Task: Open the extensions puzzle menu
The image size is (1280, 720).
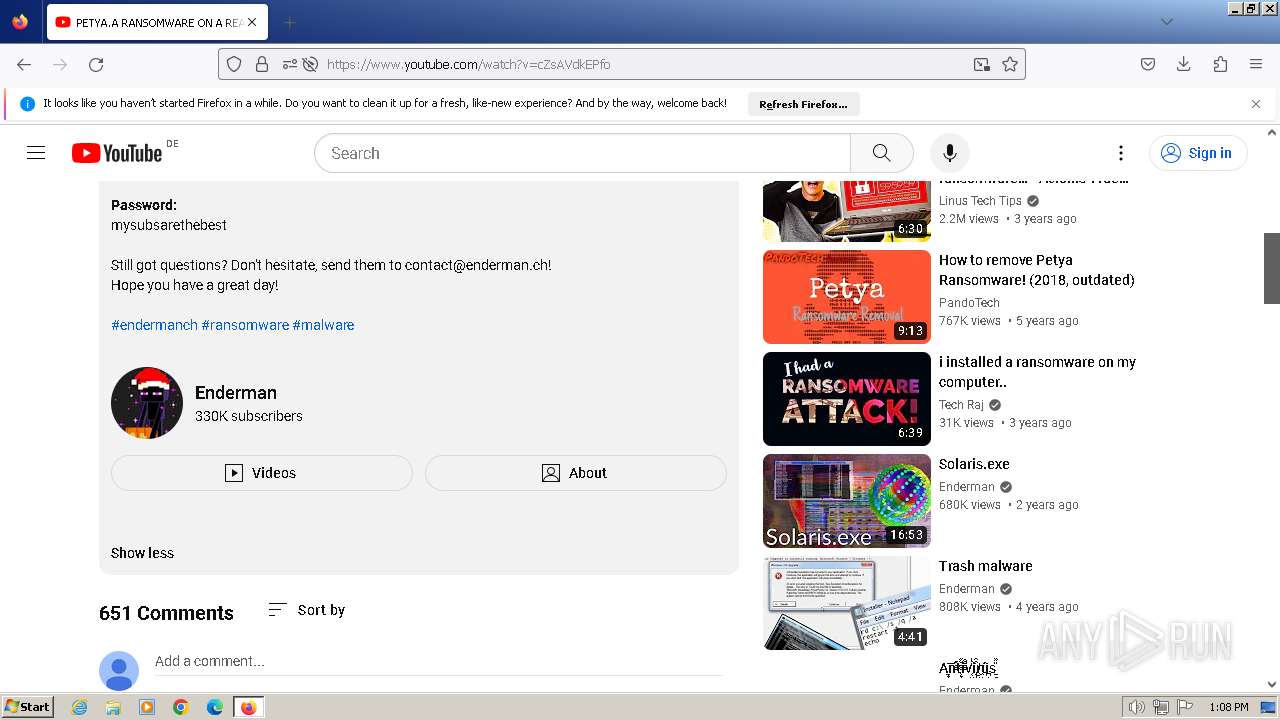Action: 1220,64
